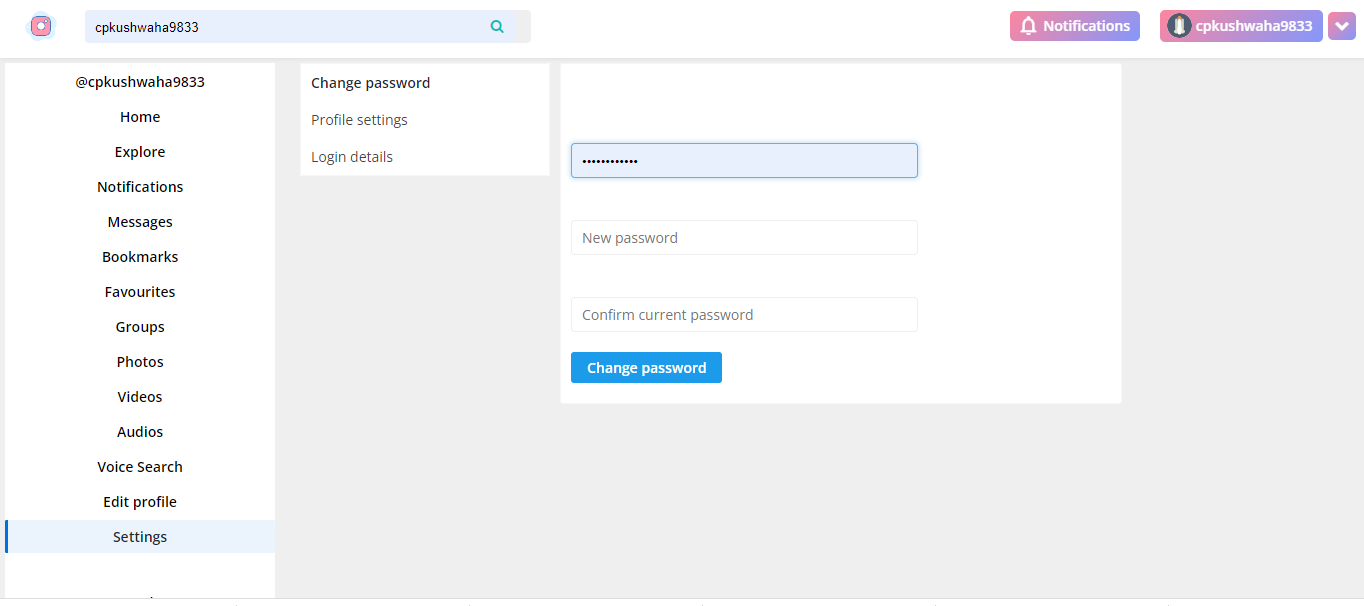This screenshot has width=1364, height=606.
Task: Open the Change password section
Action: pyautogui.click(x=370, y=82)
